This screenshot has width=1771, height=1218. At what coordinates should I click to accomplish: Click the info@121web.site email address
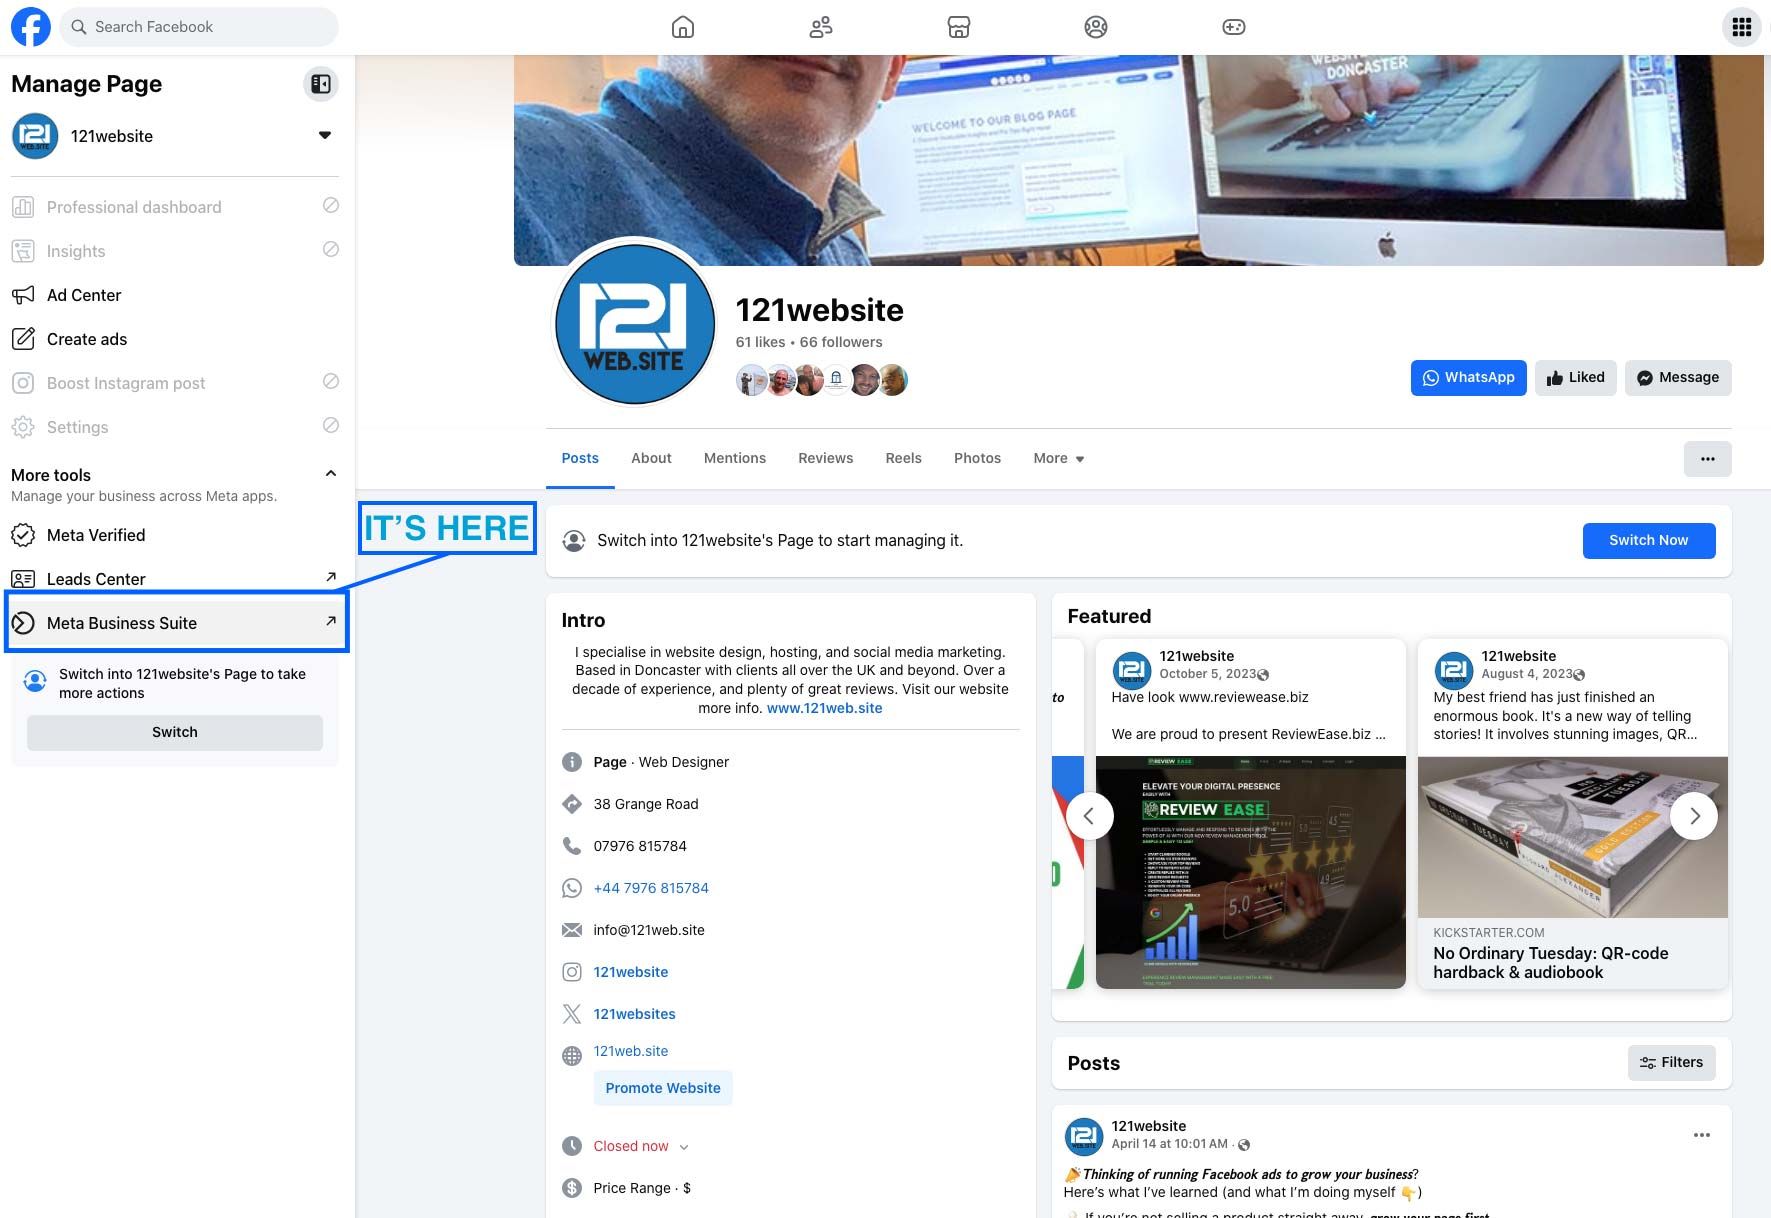coord(649,930)
